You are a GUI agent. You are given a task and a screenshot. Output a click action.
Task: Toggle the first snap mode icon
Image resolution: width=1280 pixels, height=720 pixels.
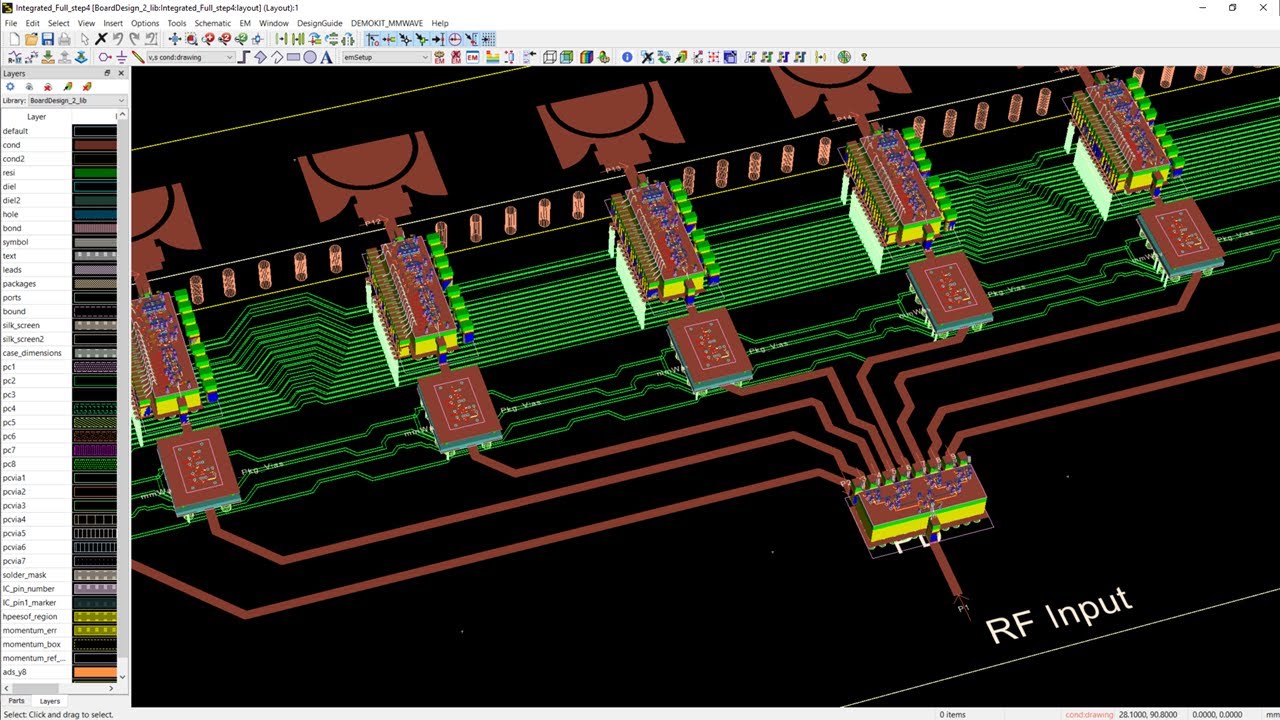[x=373, y=39]
